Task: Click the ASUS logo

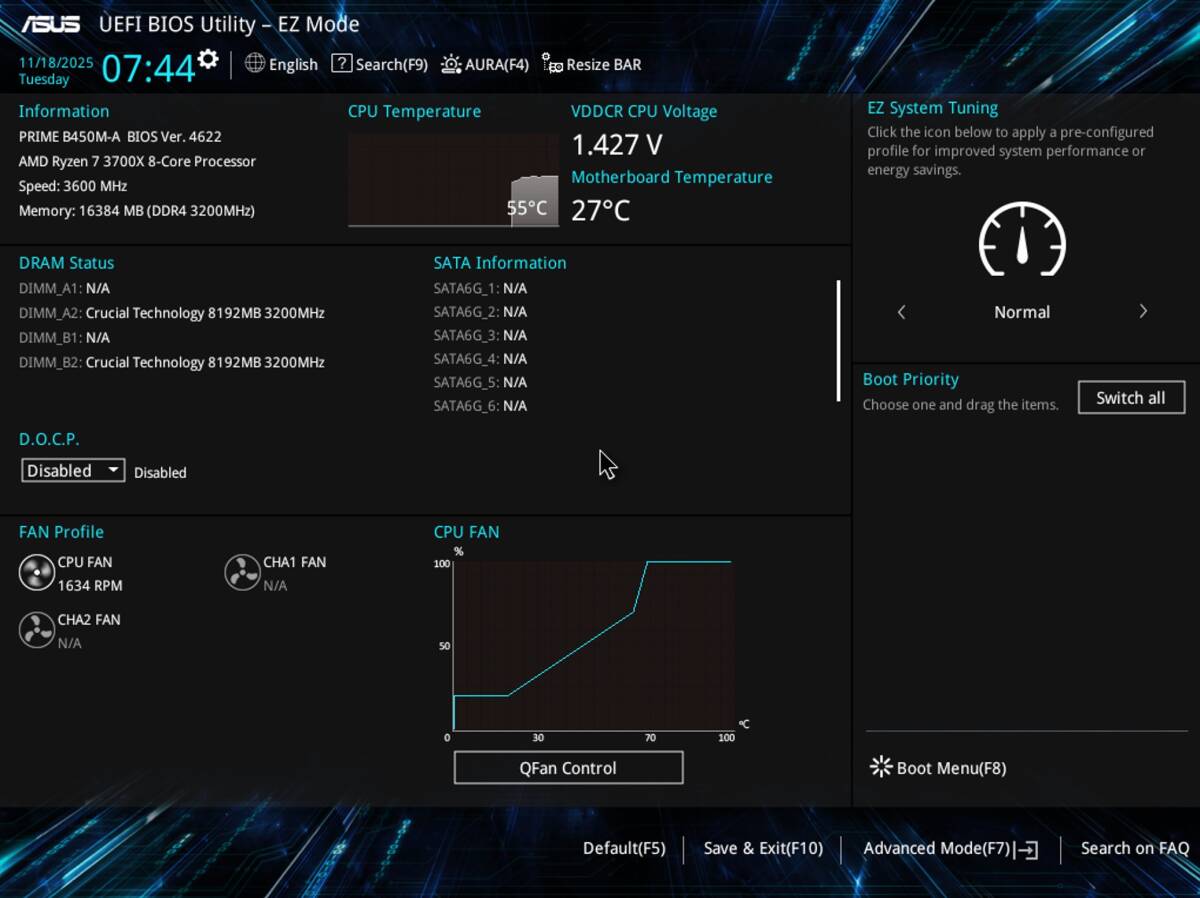Action: pyautogui.click(x=52, y=24)
